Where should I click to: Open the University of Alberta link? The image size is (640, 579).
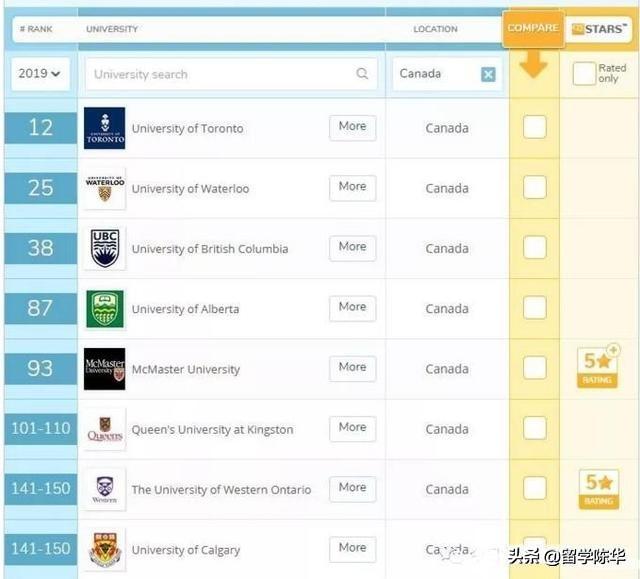[x=185, y=309]
